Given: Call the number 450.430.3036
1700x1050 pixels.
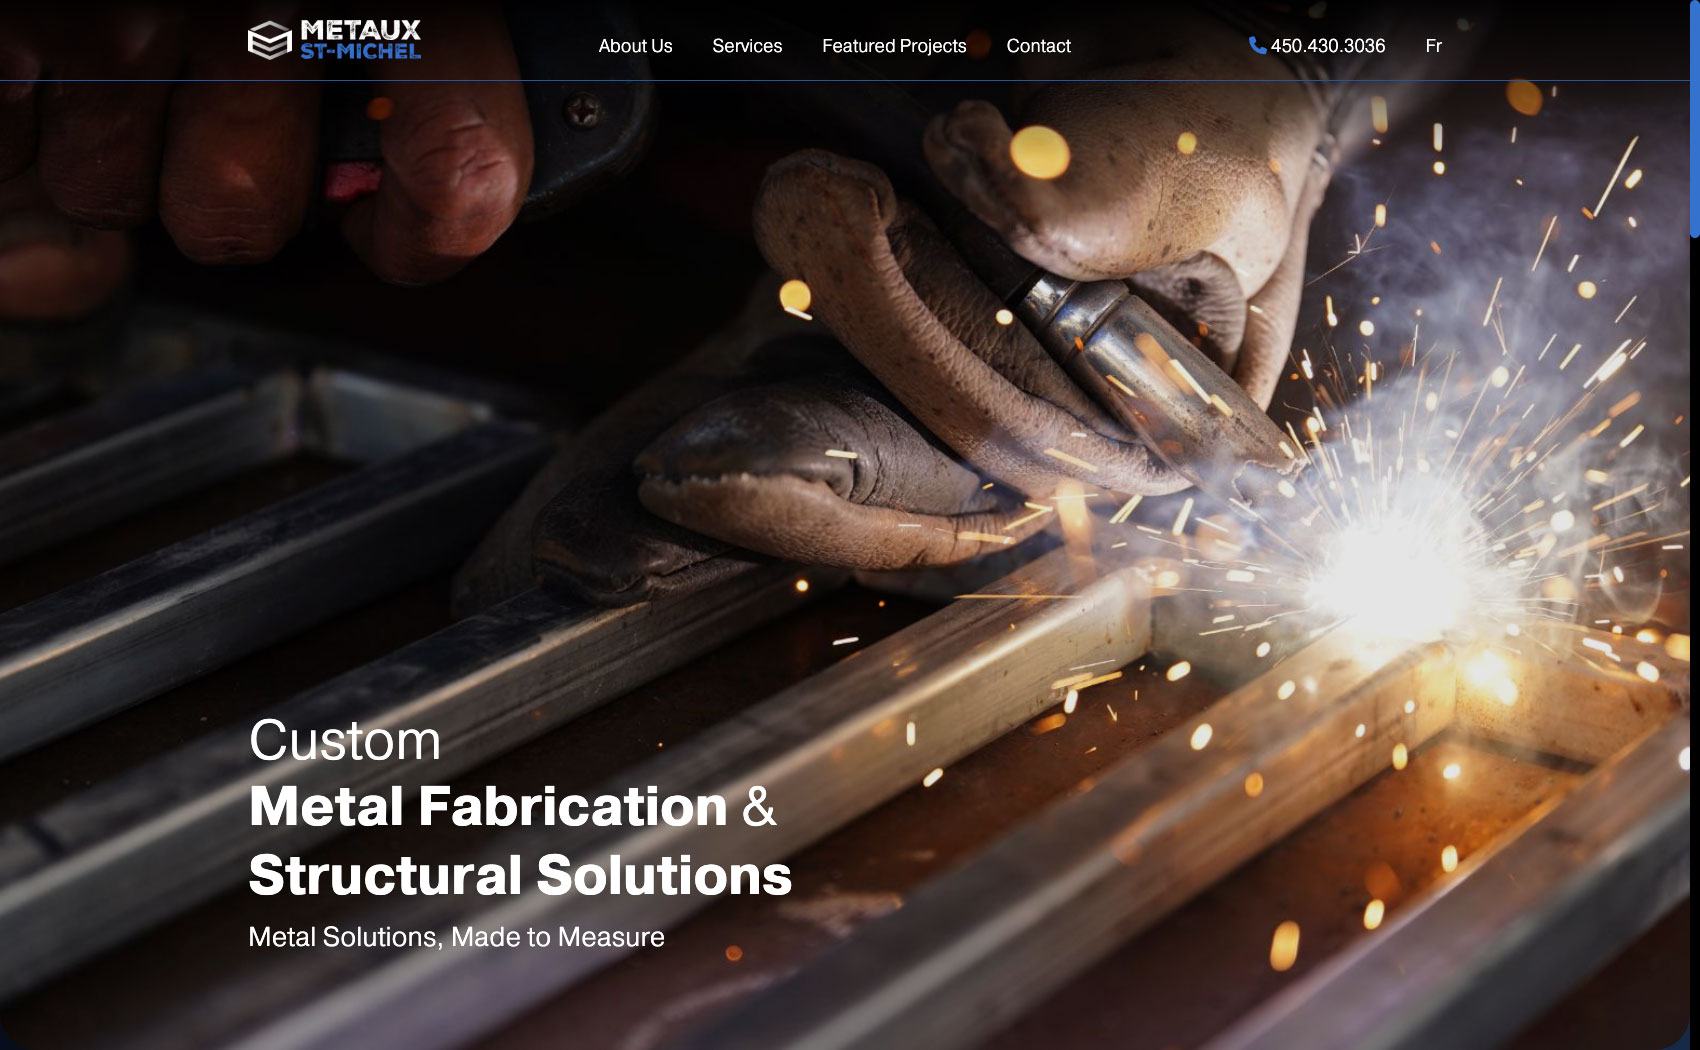Looking at the screenshot, I should point(1327,46).
